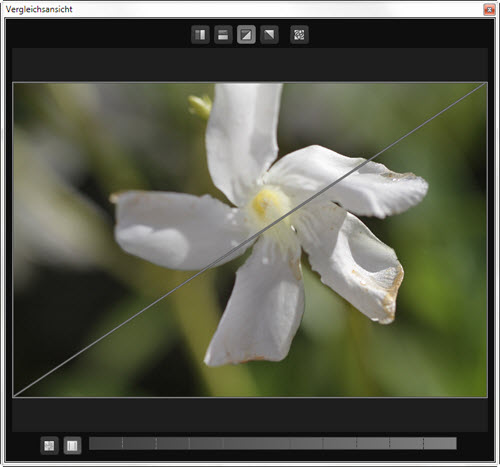Close the Vergleichsansicht window
This screenshot has height=467, width=500.
[x=489, y=9]
